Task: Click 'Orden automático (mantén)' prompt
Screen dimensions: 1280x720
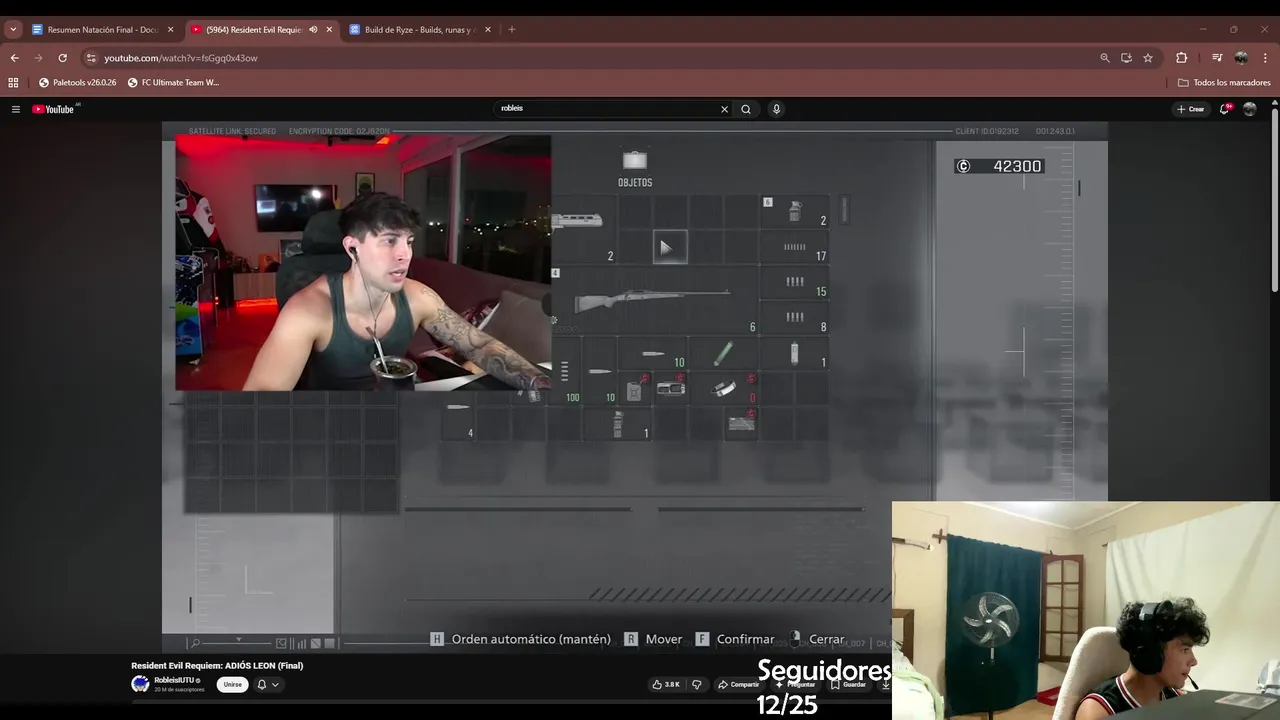Action: [521, 639]
